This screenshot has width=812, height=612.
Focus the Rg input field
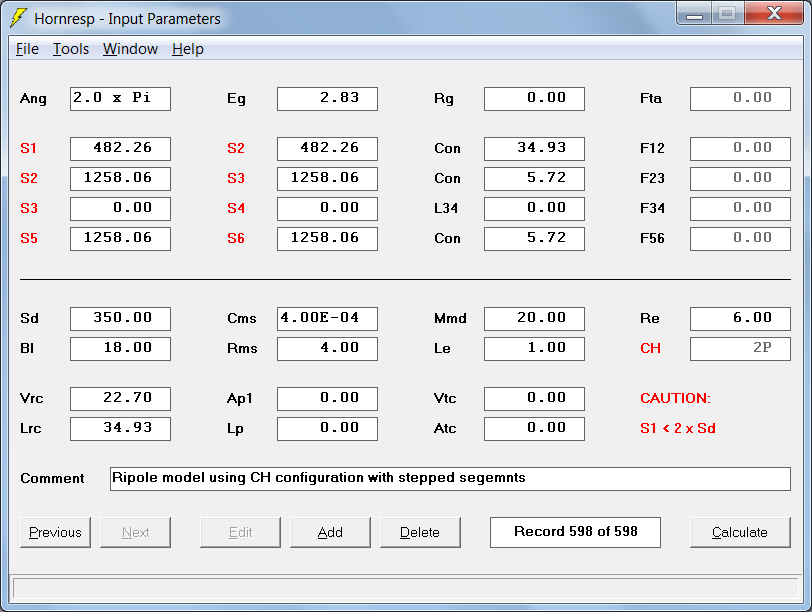pyautogui.click(x=534, y=99)
